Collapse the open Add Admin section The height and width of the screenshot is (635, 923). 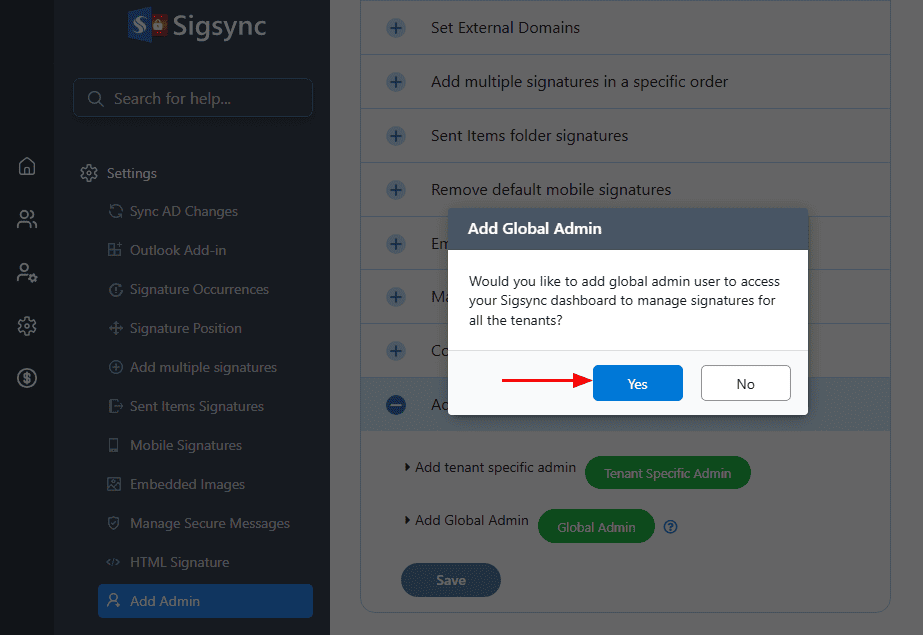pyautogui.click(x=396, y=405)
